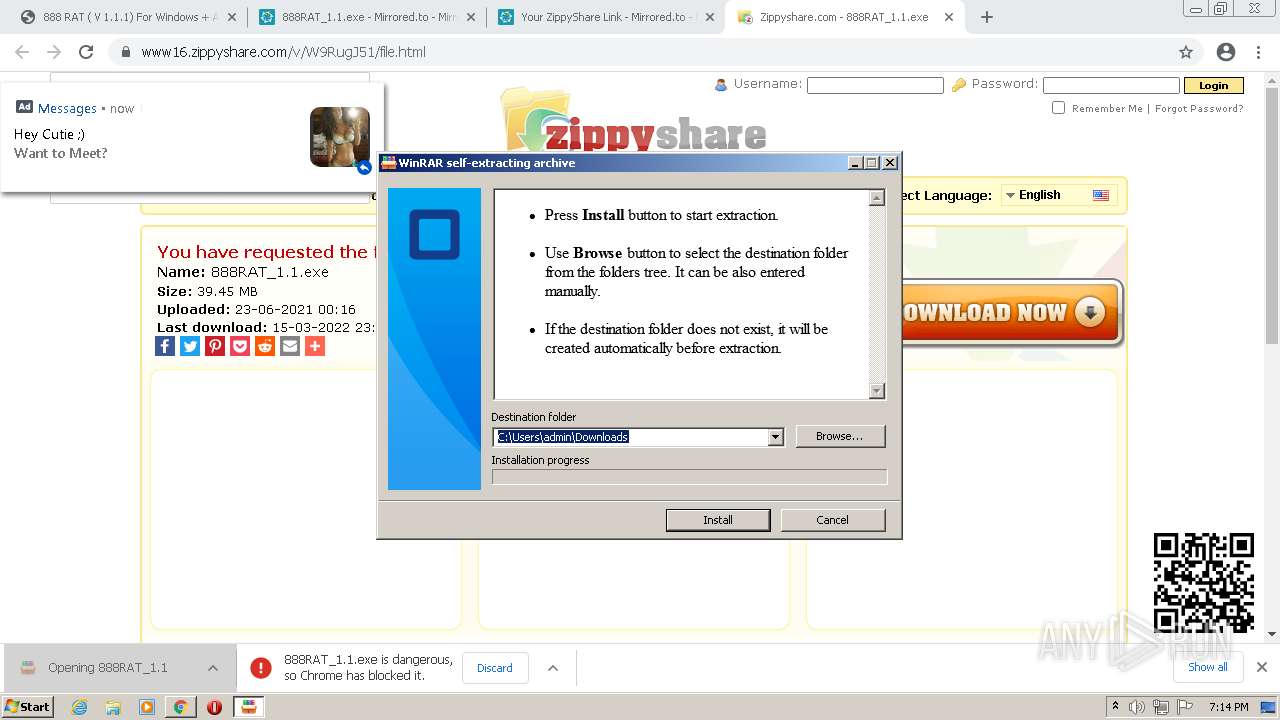Screen dimensions: 1280x720
Task: Open Windows Media Player from taskbar
Action: click(x=147, y=707)
